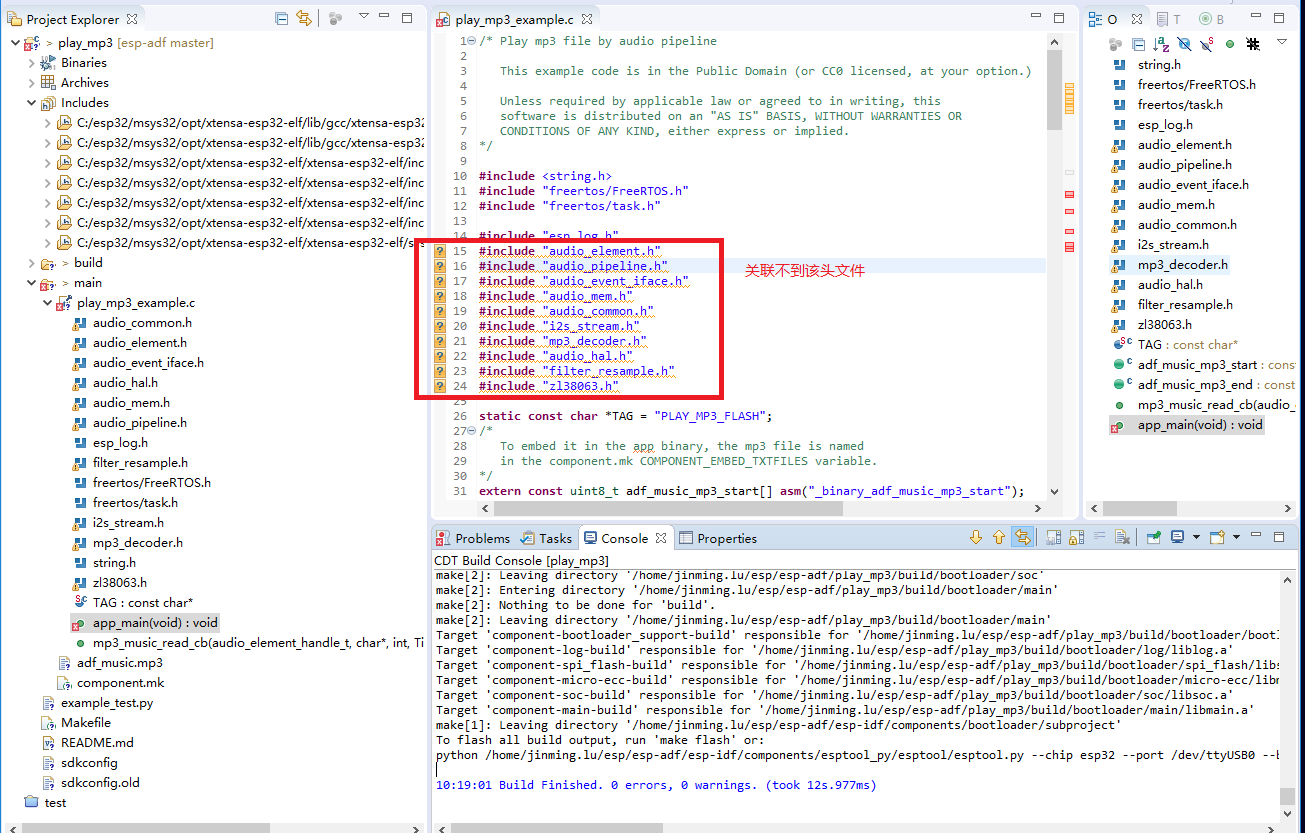This screenshot has width=1305, height=833.
Task: Toggle Link with Editor in Project Explorer
Action: pyautogui.click(x=304, y=18)
